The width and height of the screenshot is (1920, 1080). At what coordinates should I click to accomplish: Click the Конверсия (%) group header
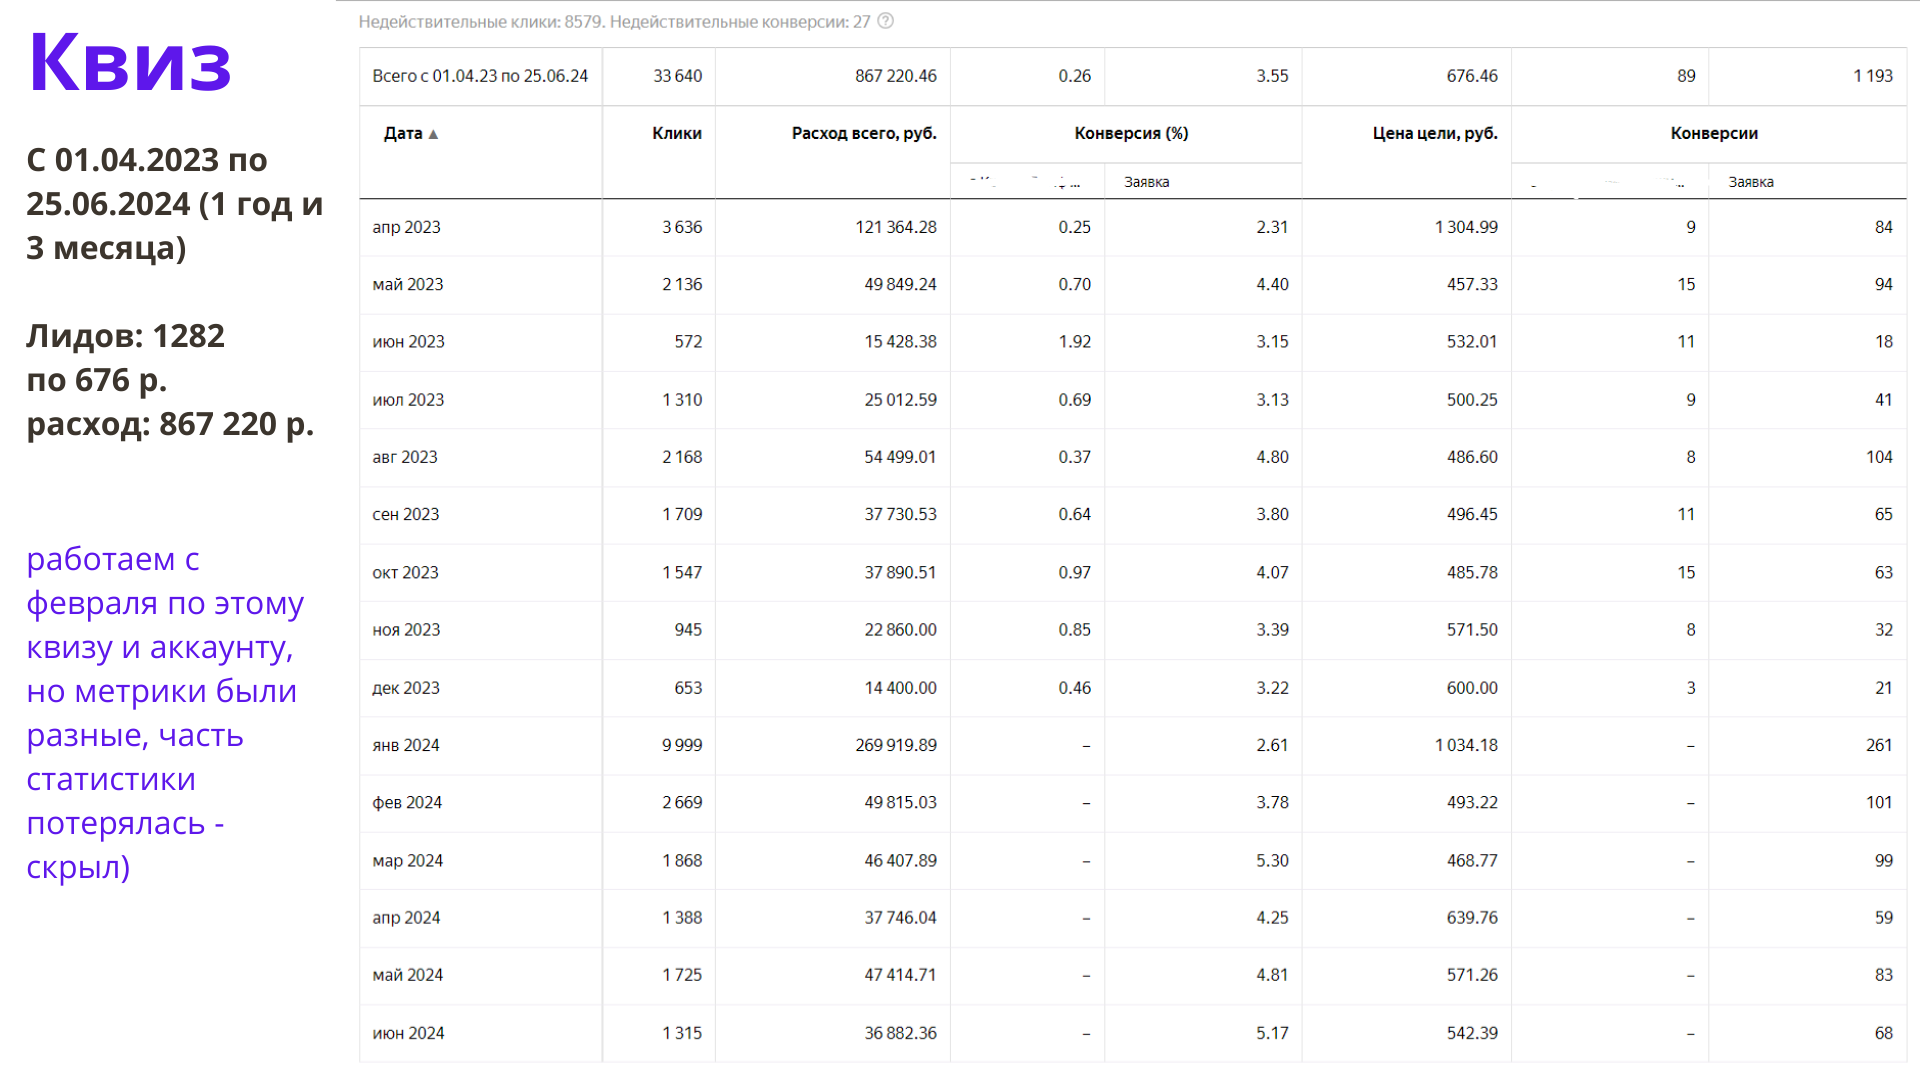(x=1130, y=133)
